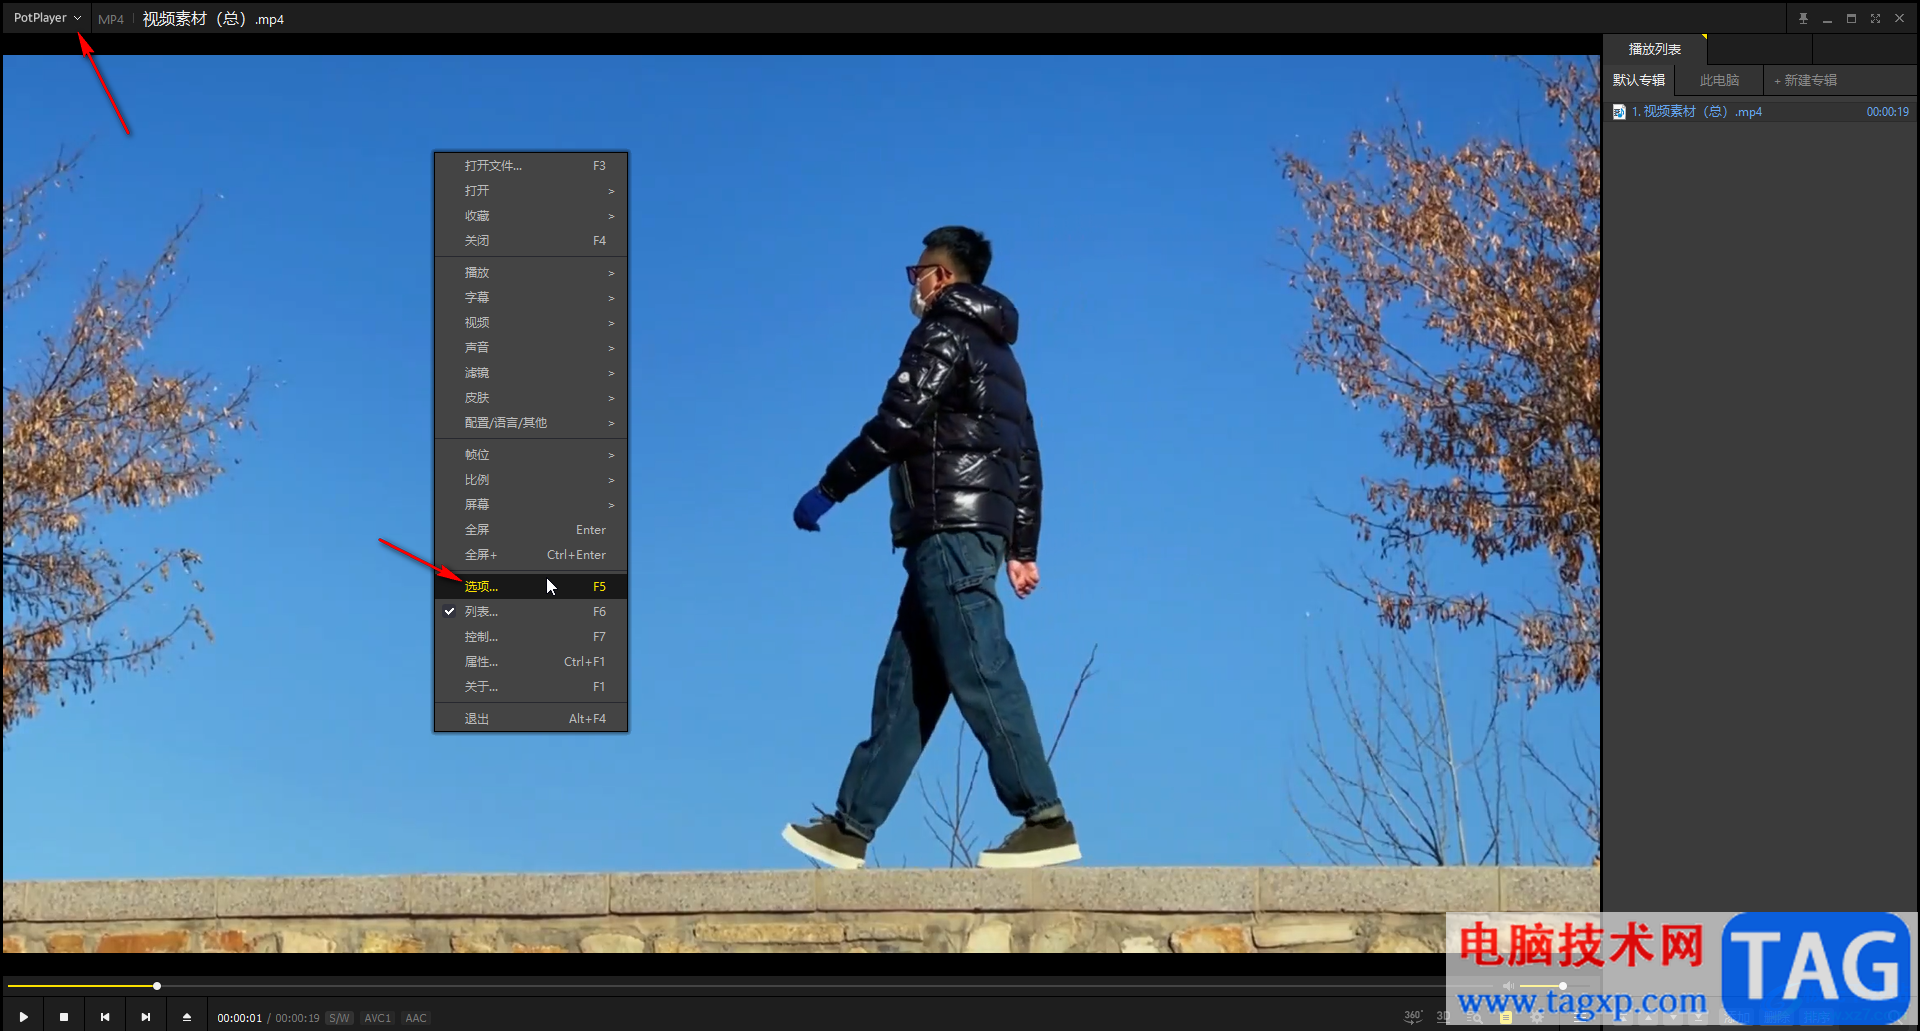Open the 关于... about entry
The height and width of the screenshot is (1031, 1920).
pos(531,687)
